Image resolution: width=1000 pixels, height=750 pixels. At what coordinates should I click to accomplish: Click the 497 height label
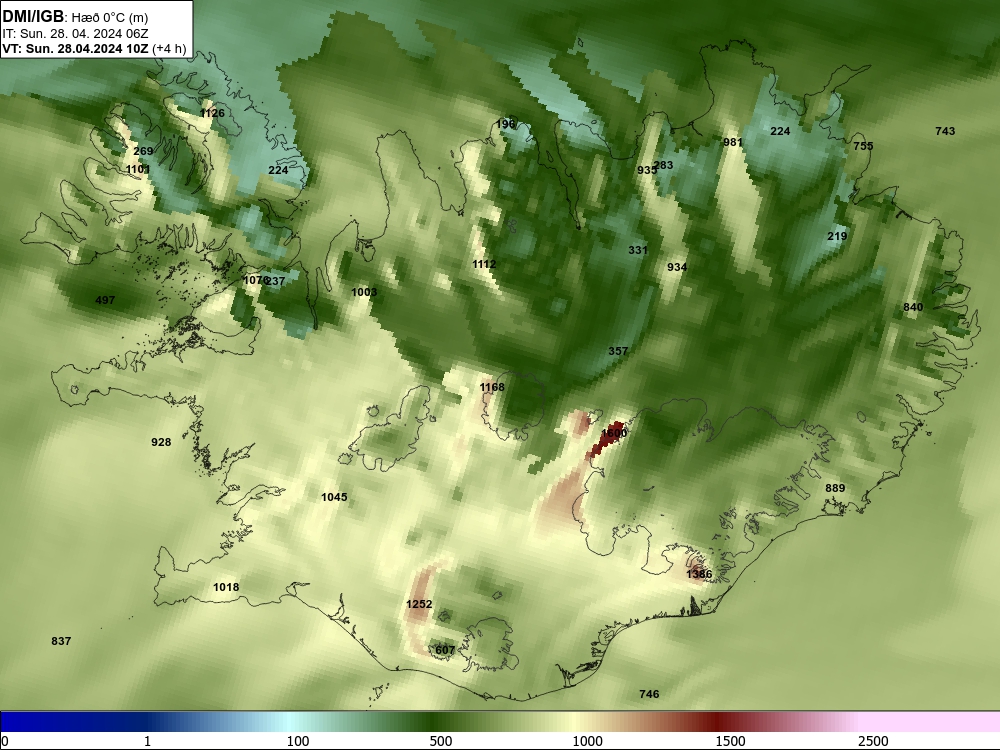tap(105, 300)
